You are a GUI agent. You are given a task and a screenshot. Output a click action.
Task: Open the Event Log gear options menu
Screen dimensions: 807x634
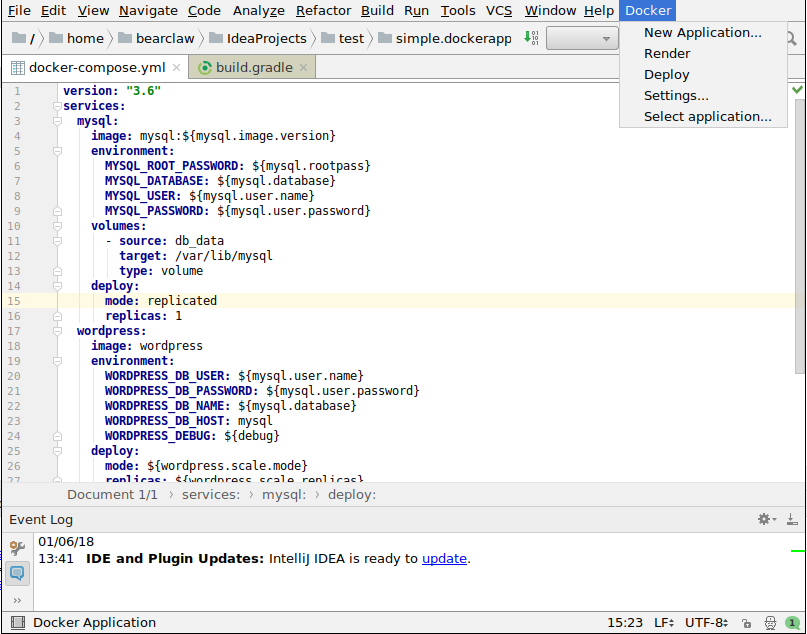tap(766, 519)
